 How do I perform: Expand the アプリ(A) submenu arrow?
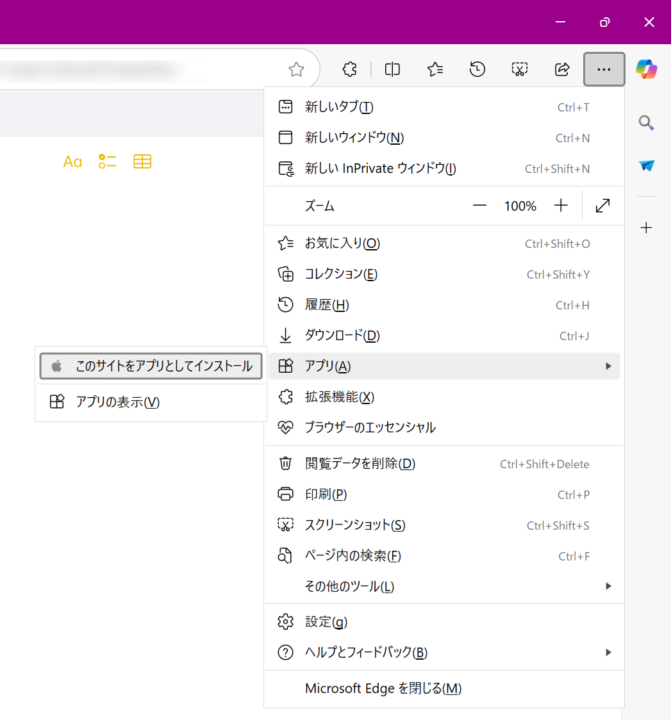click(608, 366)
